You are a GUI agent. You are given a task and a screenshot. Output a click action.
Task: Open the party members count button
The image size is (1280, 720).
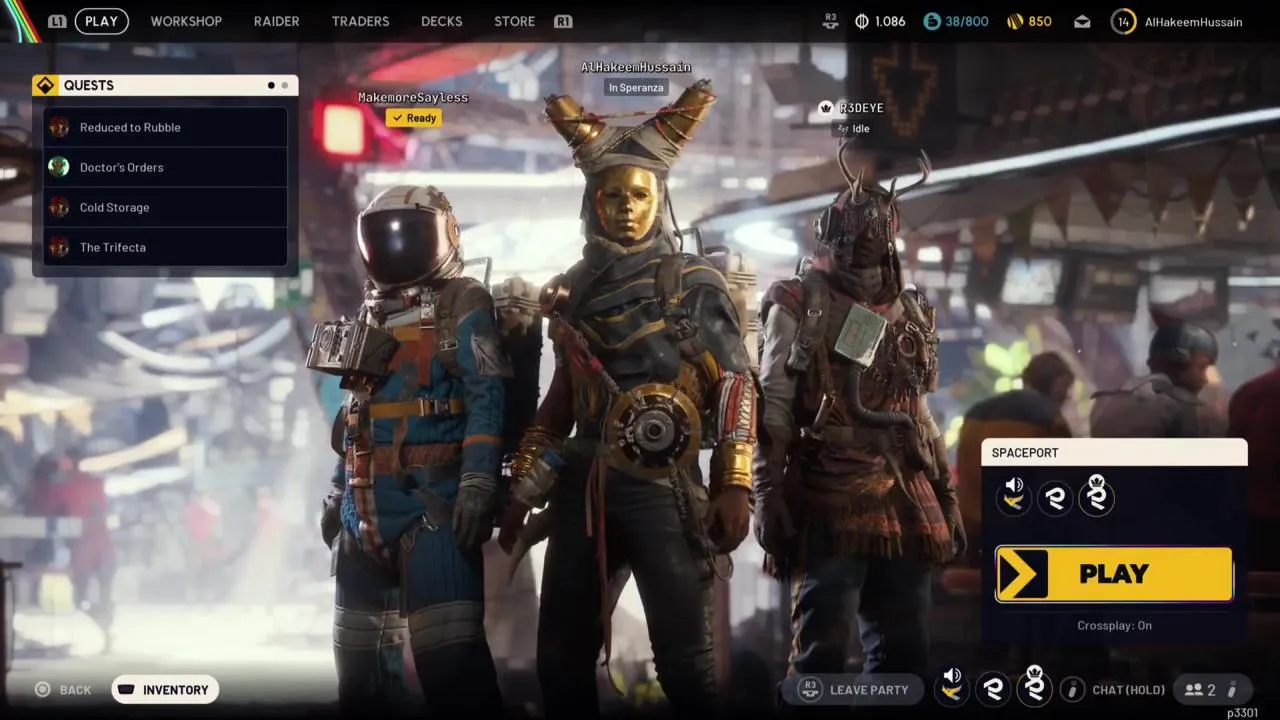pyautogui.click(x=1213, y=689)
